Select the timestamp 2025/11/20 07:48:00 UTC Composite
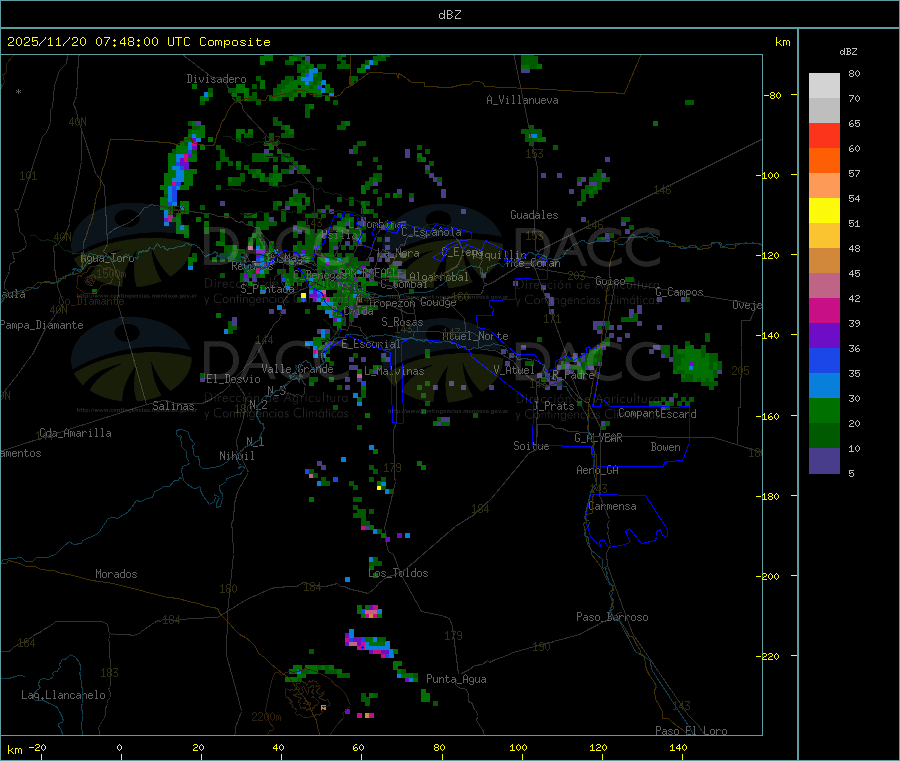Image resolution: width=900 pixels, height=761 pixels. pyautogui.click(x=138, y=42)
